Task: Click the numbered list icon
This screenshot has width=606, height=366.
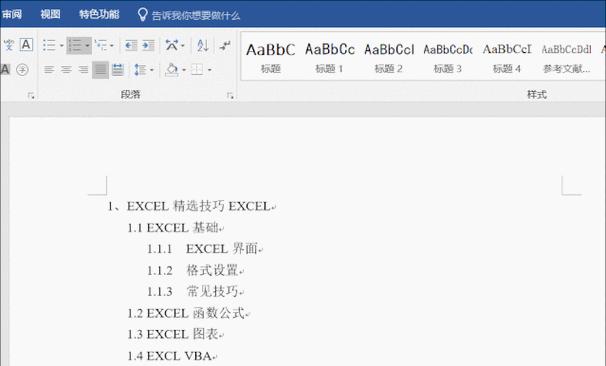Action: (75, 46)
